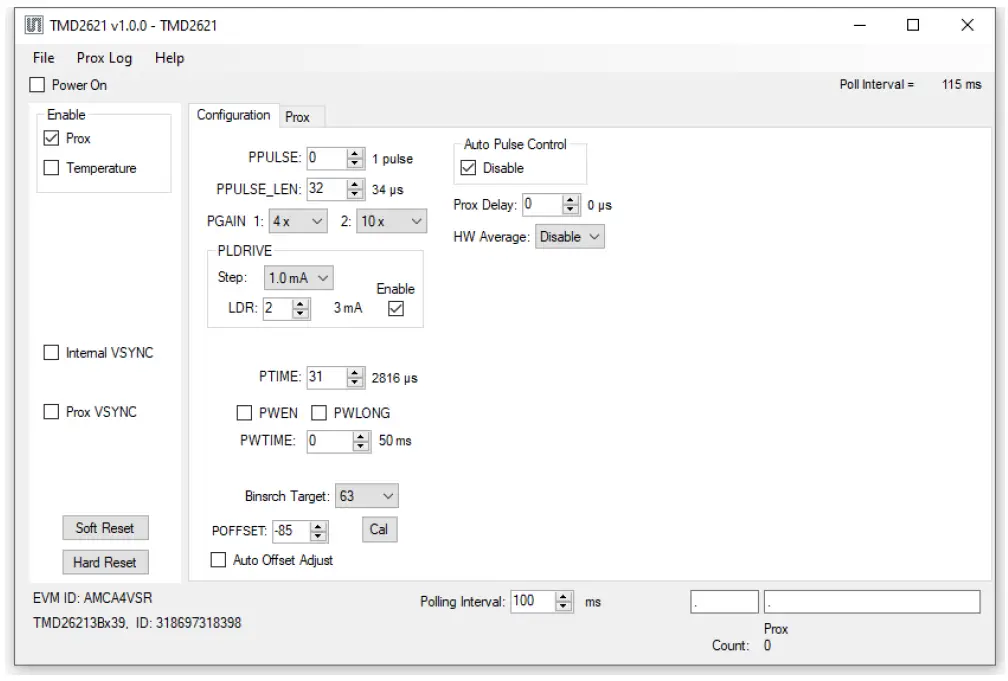
Task: Decrease PPULSE_LEN with down arrow
Action: (x=354, y=194)
